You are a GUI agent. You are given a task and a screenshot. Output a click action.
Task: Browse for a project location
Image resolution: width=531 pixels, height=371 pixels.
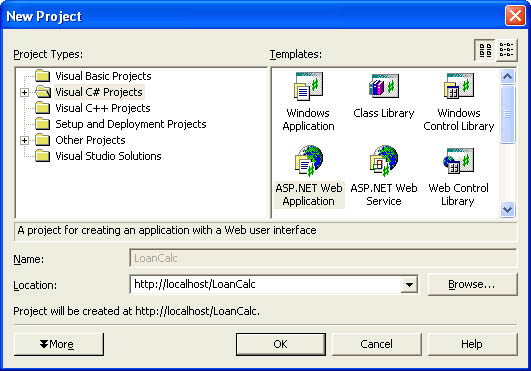pos(472,284)
